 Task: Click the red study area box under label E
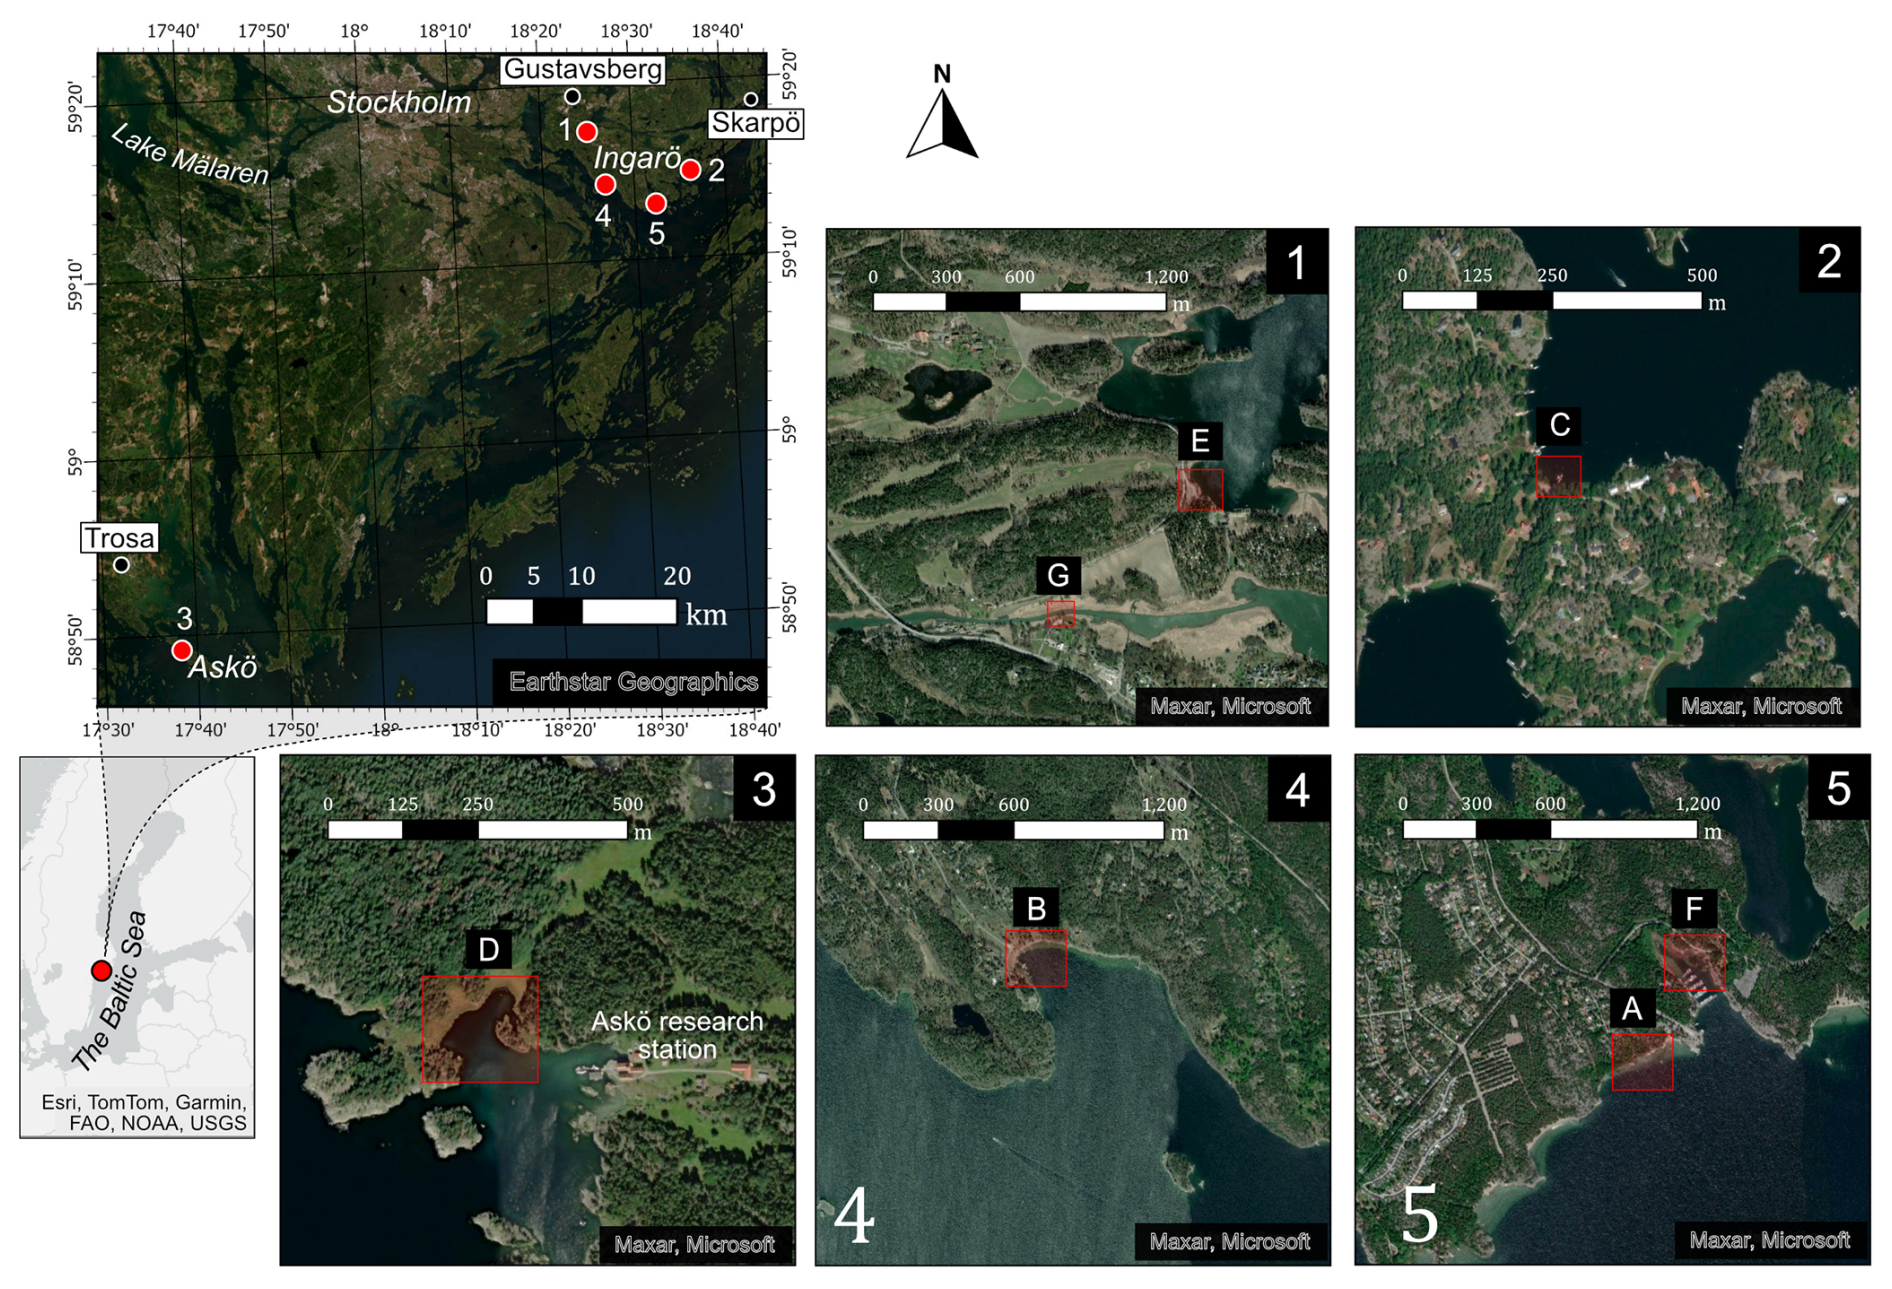pyautogui.click(x=1200, y=490)
